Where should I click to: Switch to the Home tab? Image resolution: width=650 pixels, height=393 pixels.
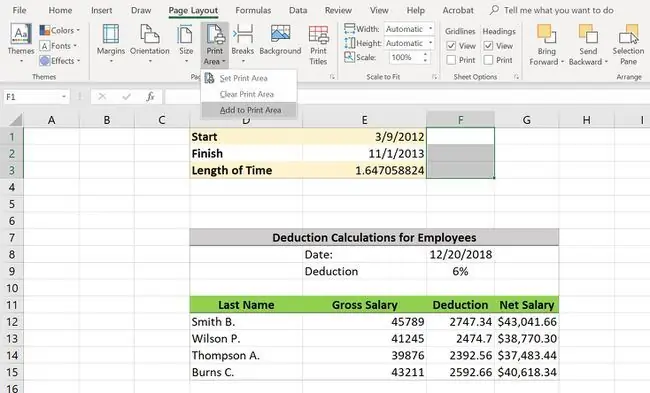pos(60,10)
